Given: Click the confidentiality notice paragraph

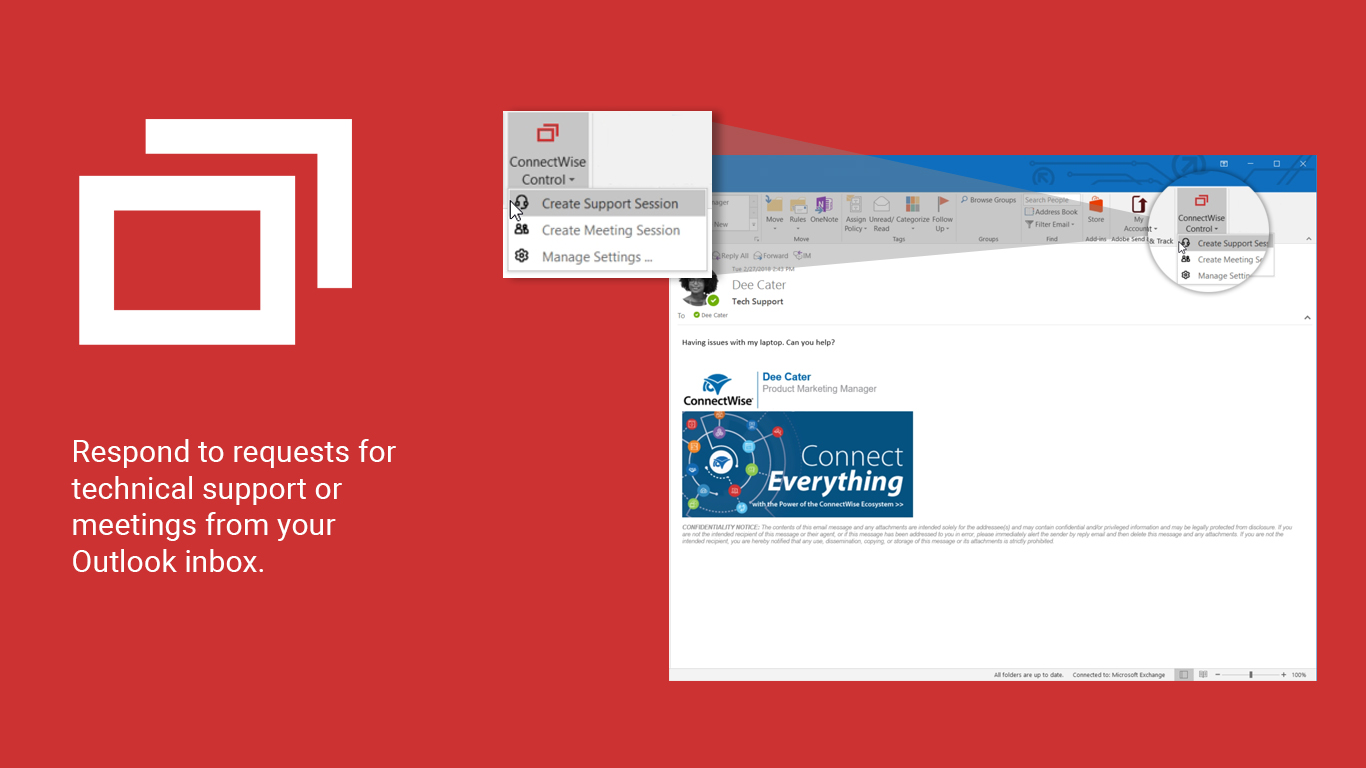Looking at the screenshot, I should click(987, 534).
